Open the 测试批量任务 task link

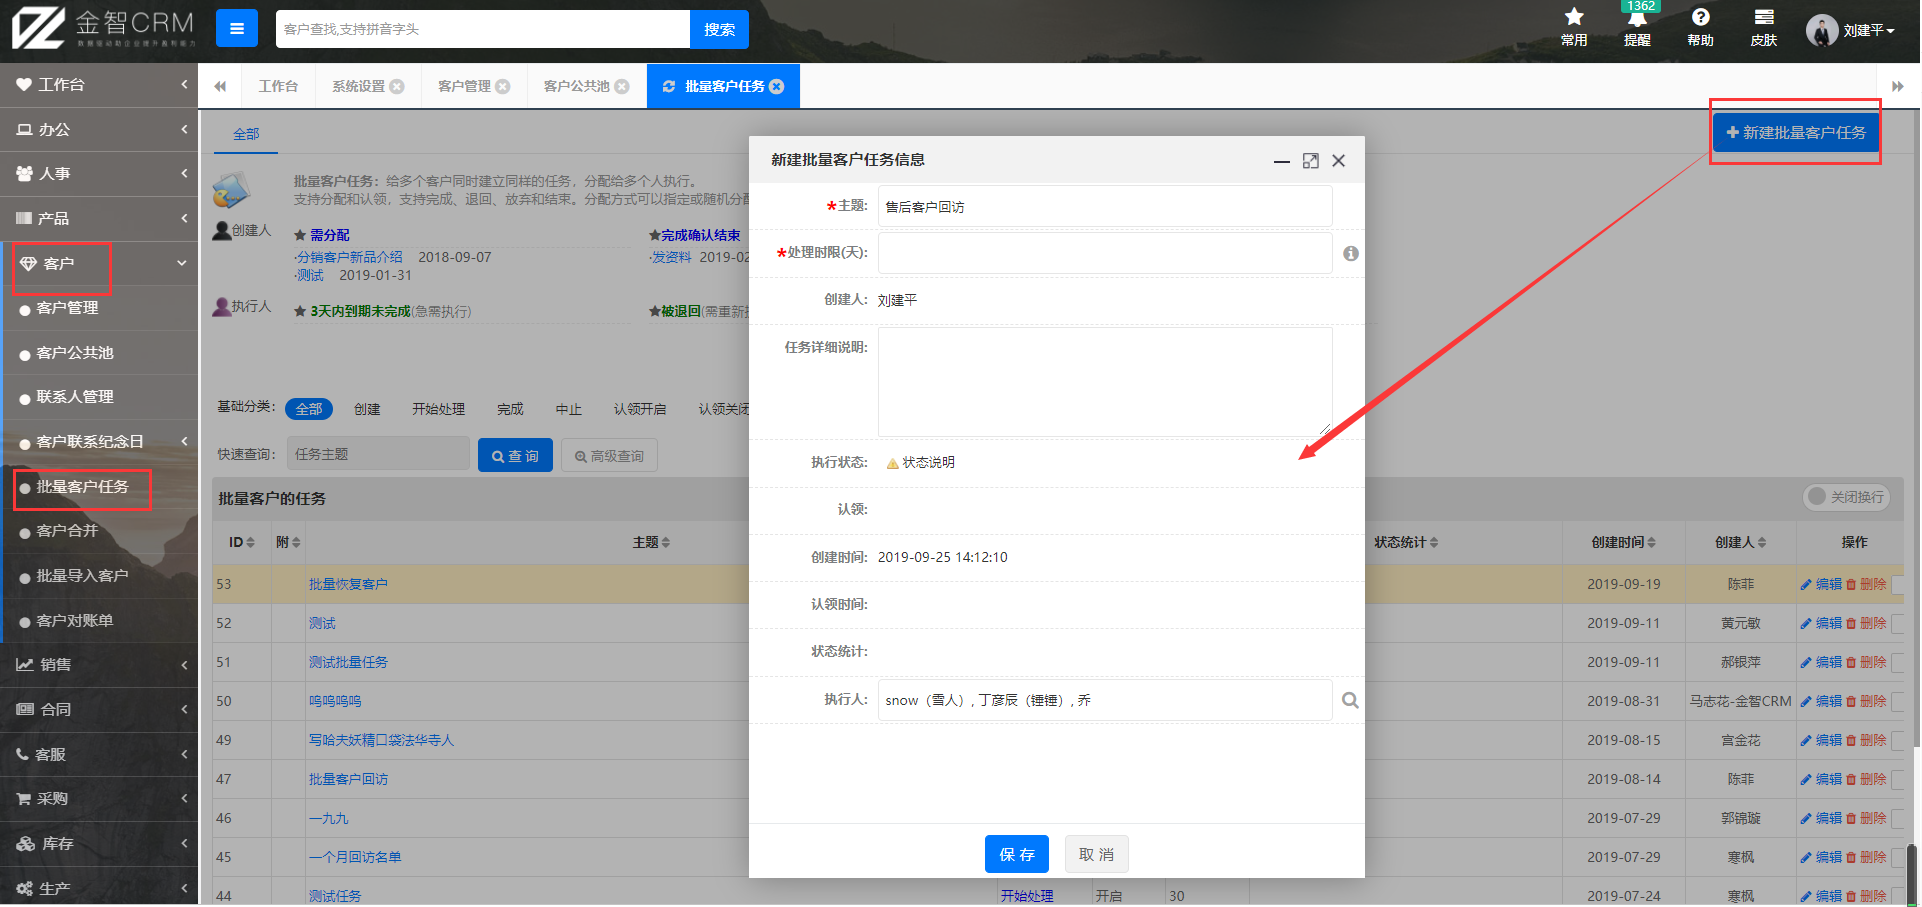tap(348, 662)
